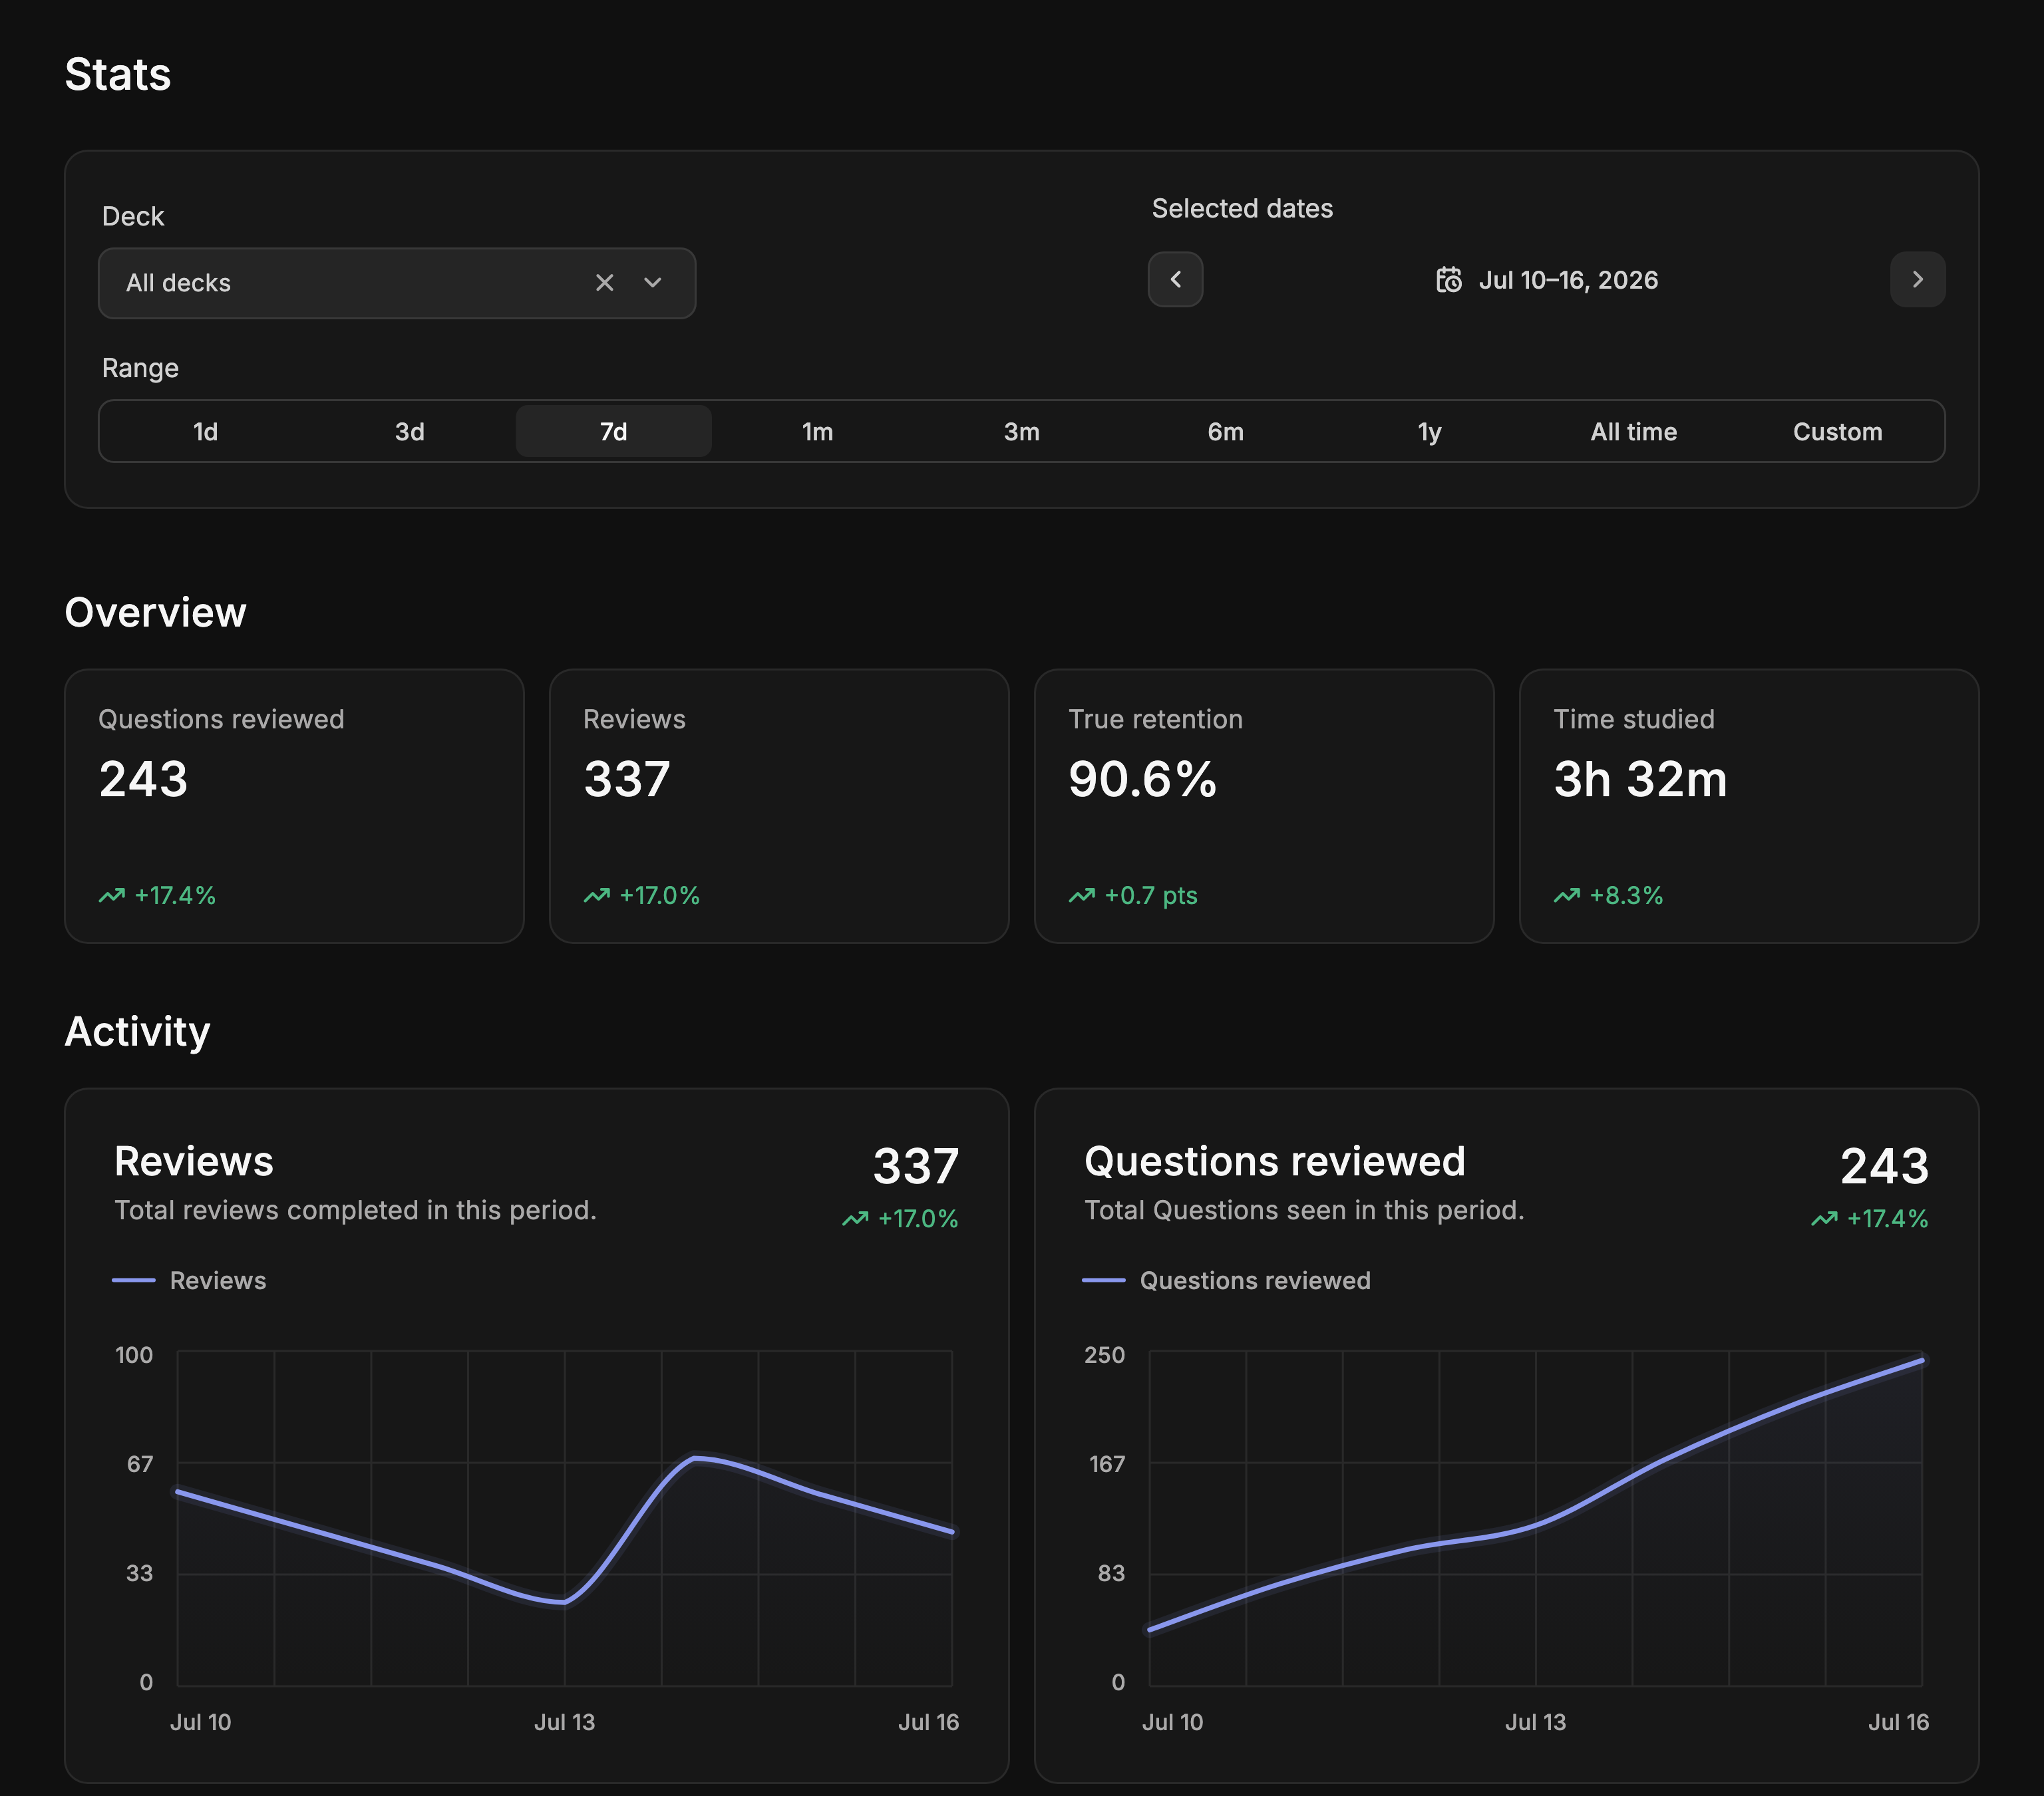Clear the All decks selection
This screenshot has width=2044, height=1796.
(604, 283)
